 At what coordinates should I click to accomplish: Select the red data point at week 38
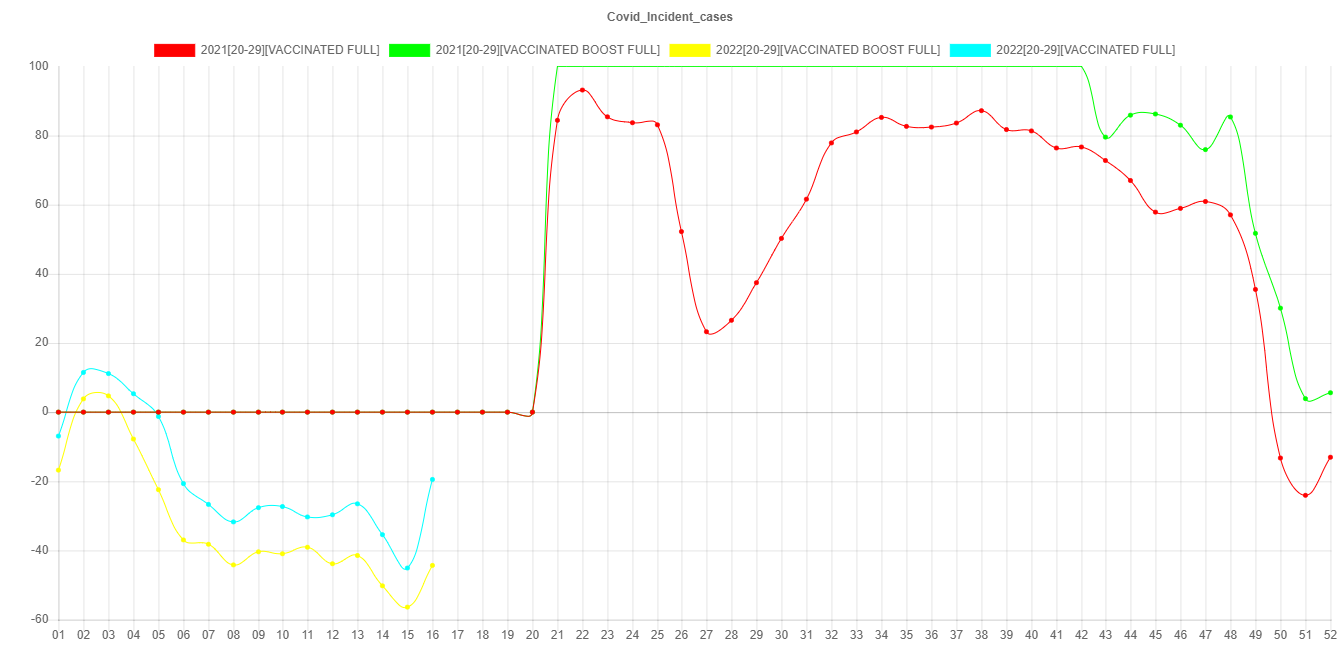click(981, 110)
